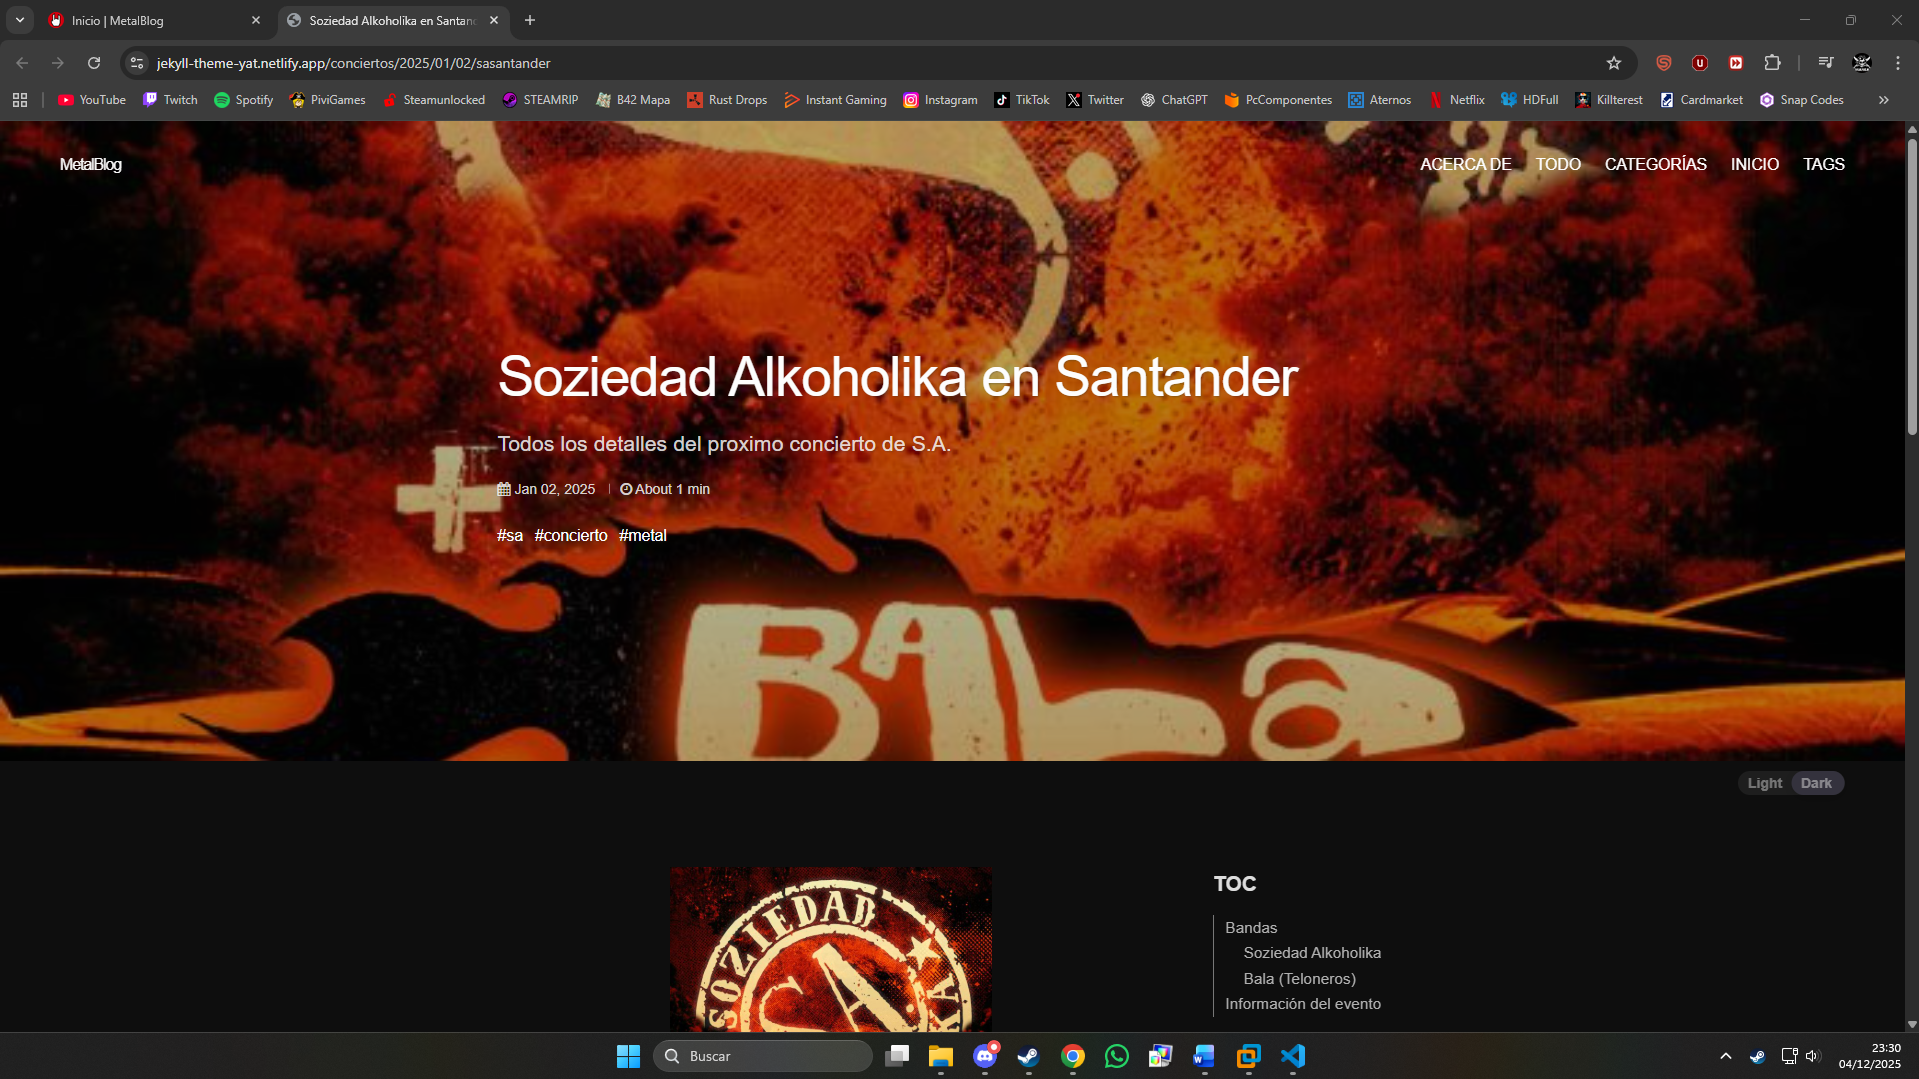Reload the page with the refresh icon
Screen dimensions: 1919x1079
coord(94,63)
